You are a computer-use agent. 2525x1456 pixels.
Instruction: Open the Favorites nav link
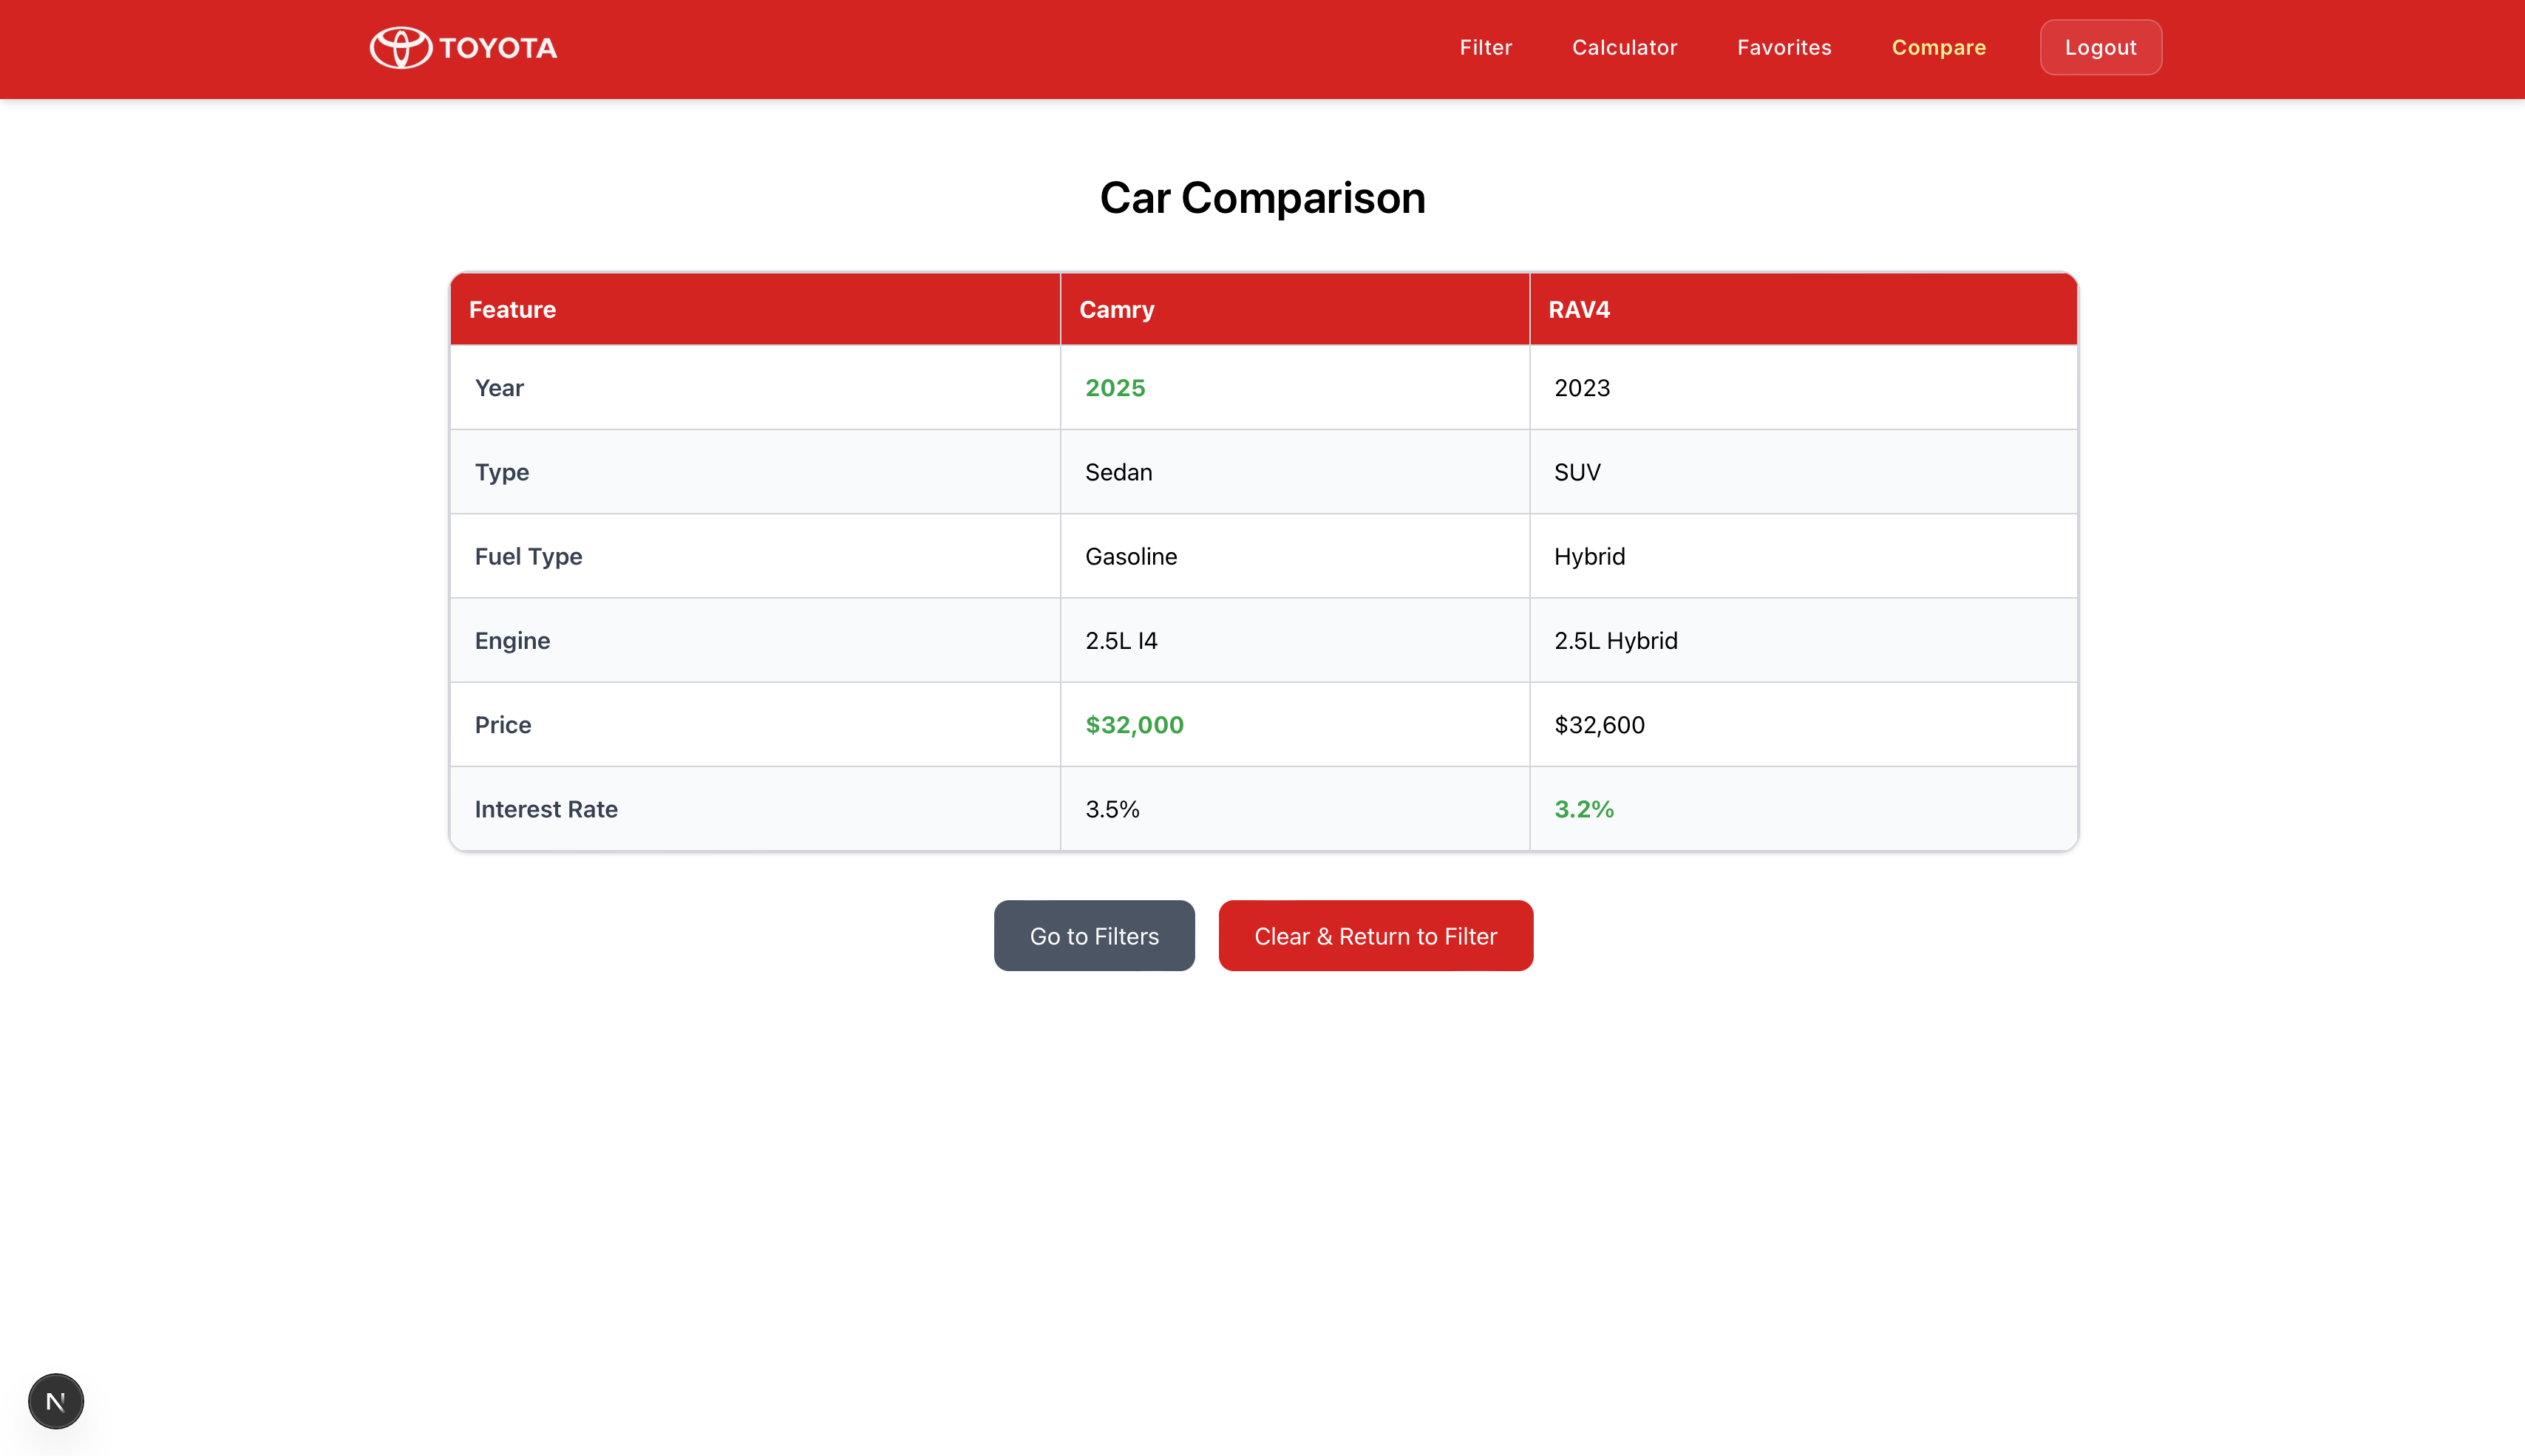coord(1784,47)
